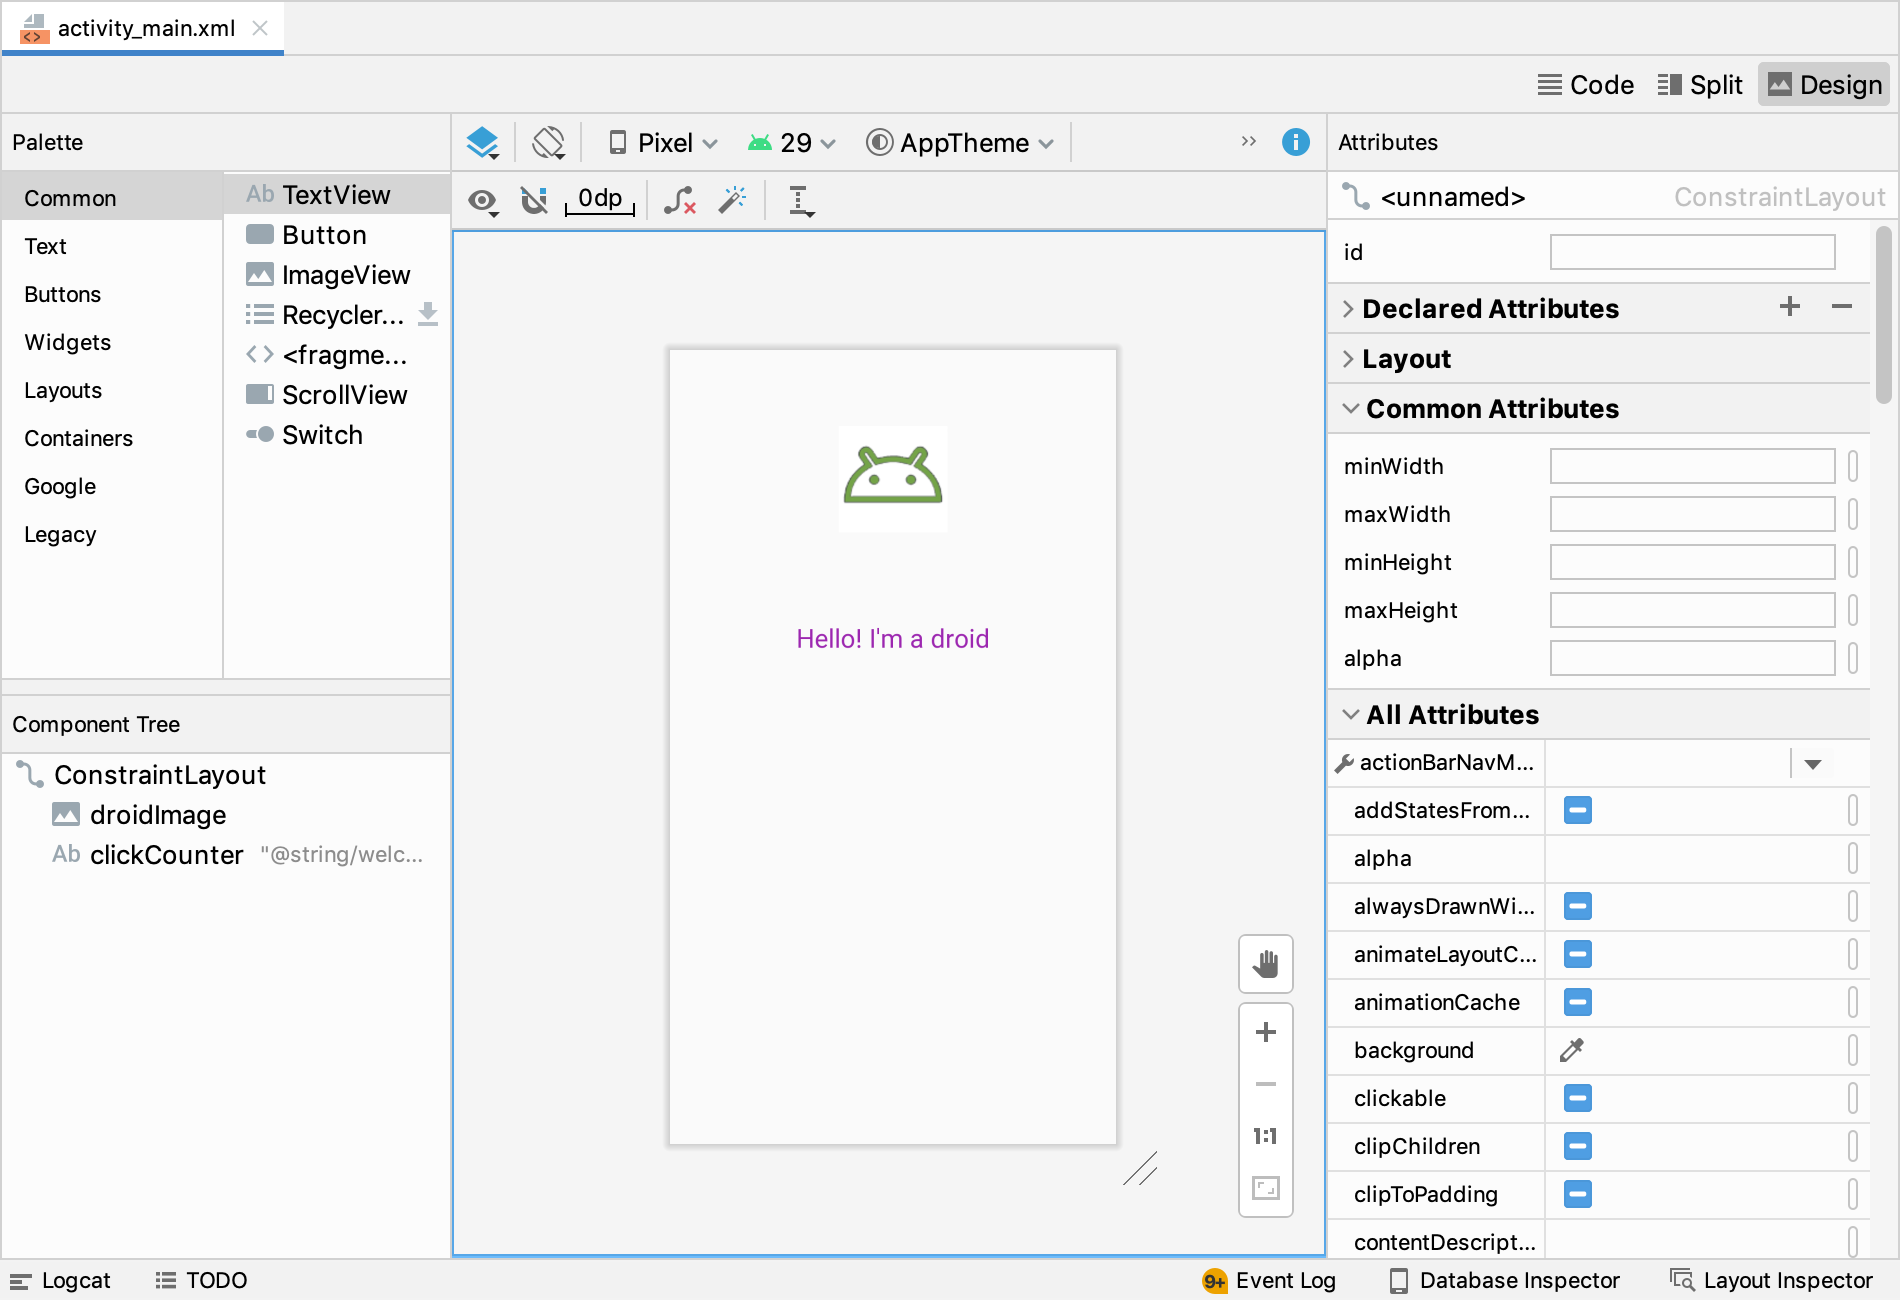Switch to Design view

pyautogui.click(x=1825, y=85)
